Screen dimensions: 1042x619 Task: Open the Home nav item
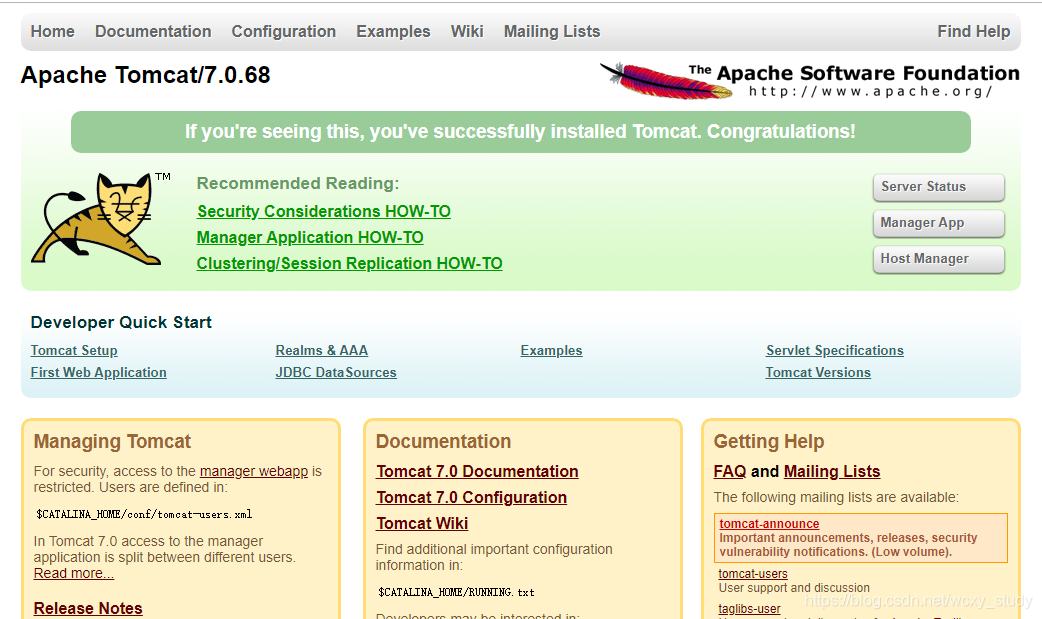(52, 31)
